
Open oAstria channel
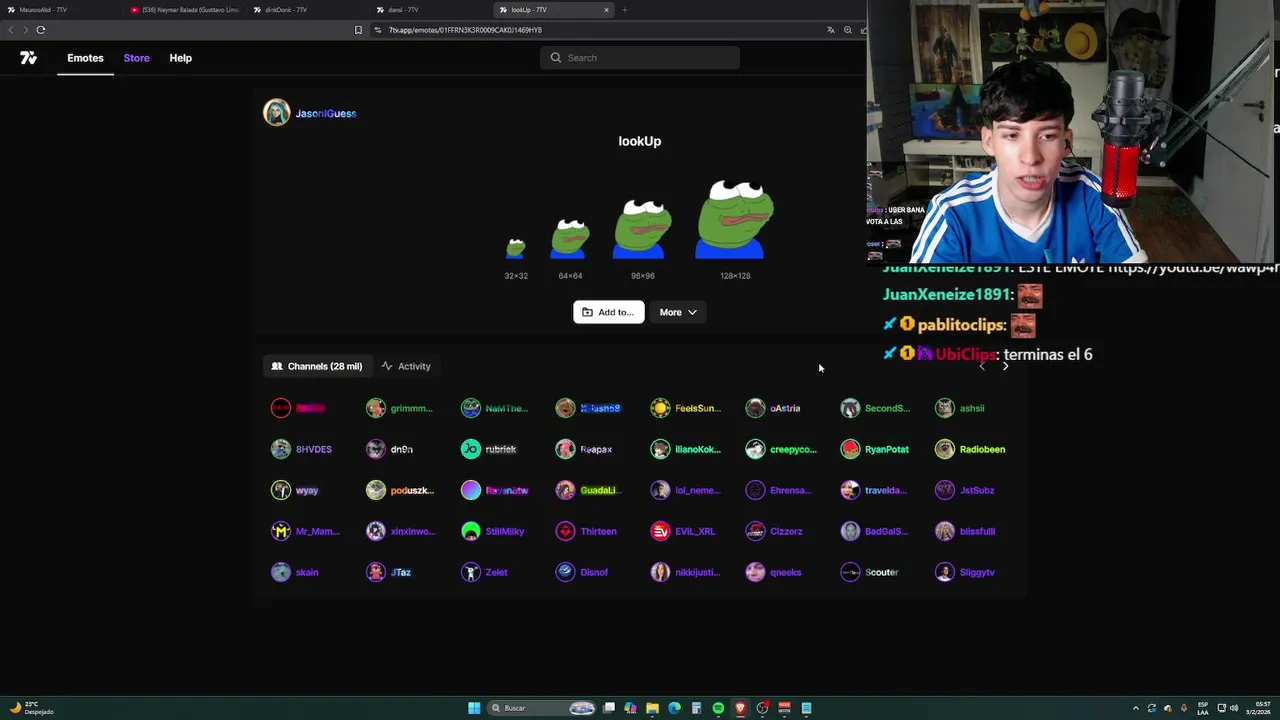pyautogui.click(x=774, y=408)
